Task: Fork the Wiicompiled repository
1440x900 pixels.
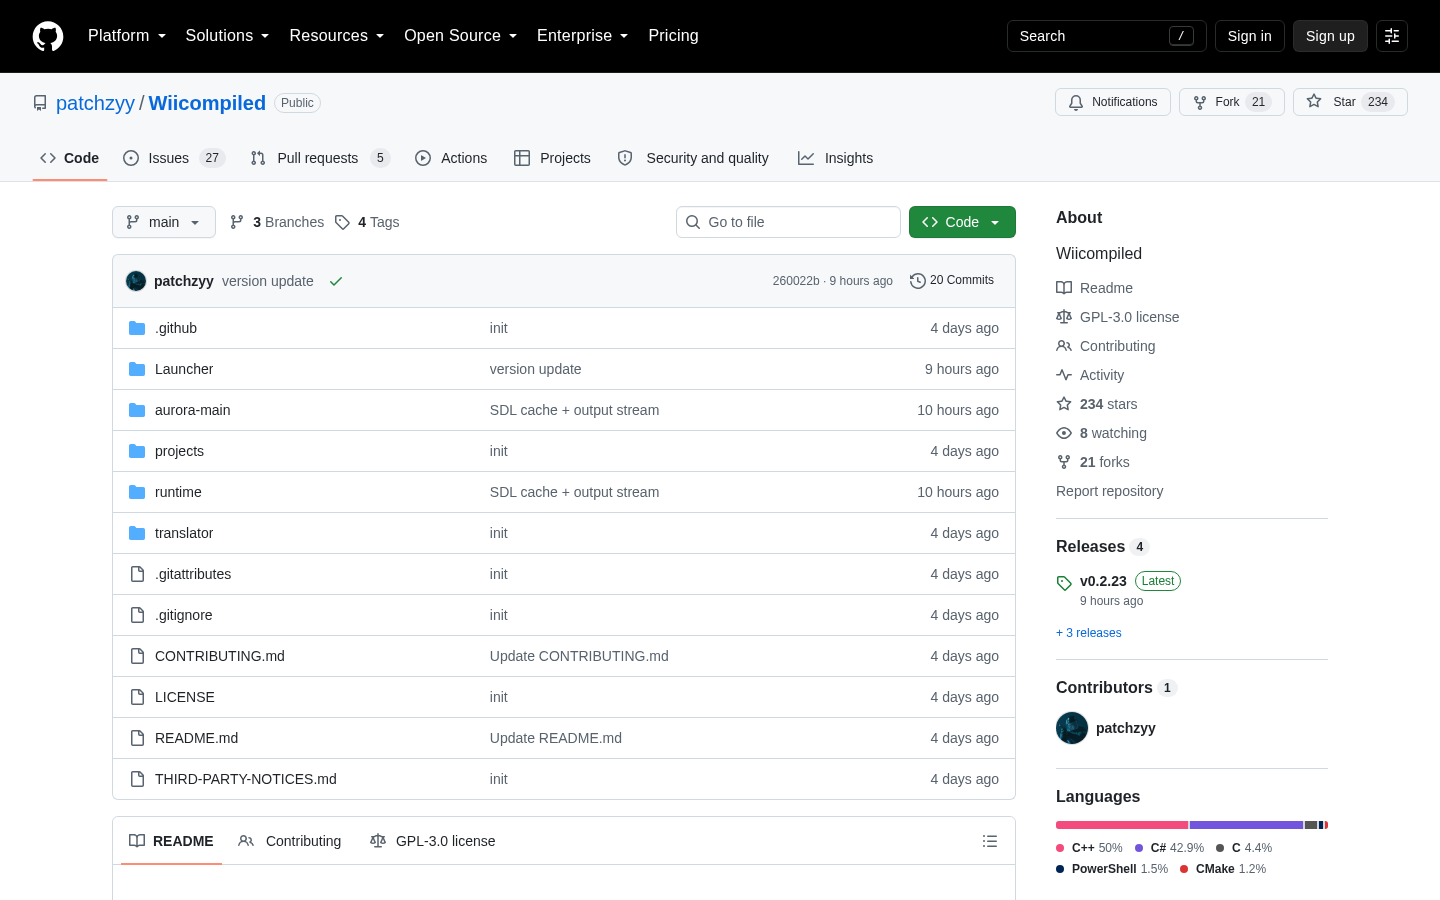Action: click(1231, 102)
